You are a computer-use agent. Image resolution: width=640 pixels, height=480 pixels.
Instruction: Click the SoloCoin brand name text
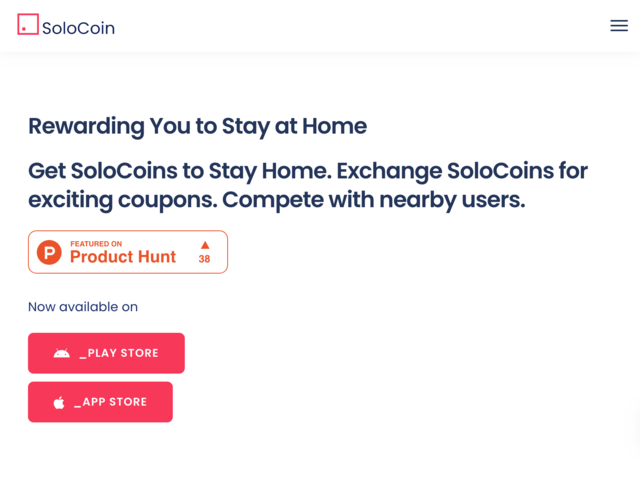[x=78, y=28]
